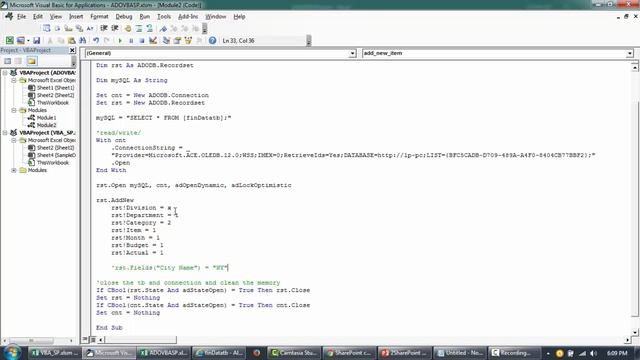Switch to VBA_SP.xlsm taskbar button
This screenshot has width=640, height=360.
click(x=54, y=353)
